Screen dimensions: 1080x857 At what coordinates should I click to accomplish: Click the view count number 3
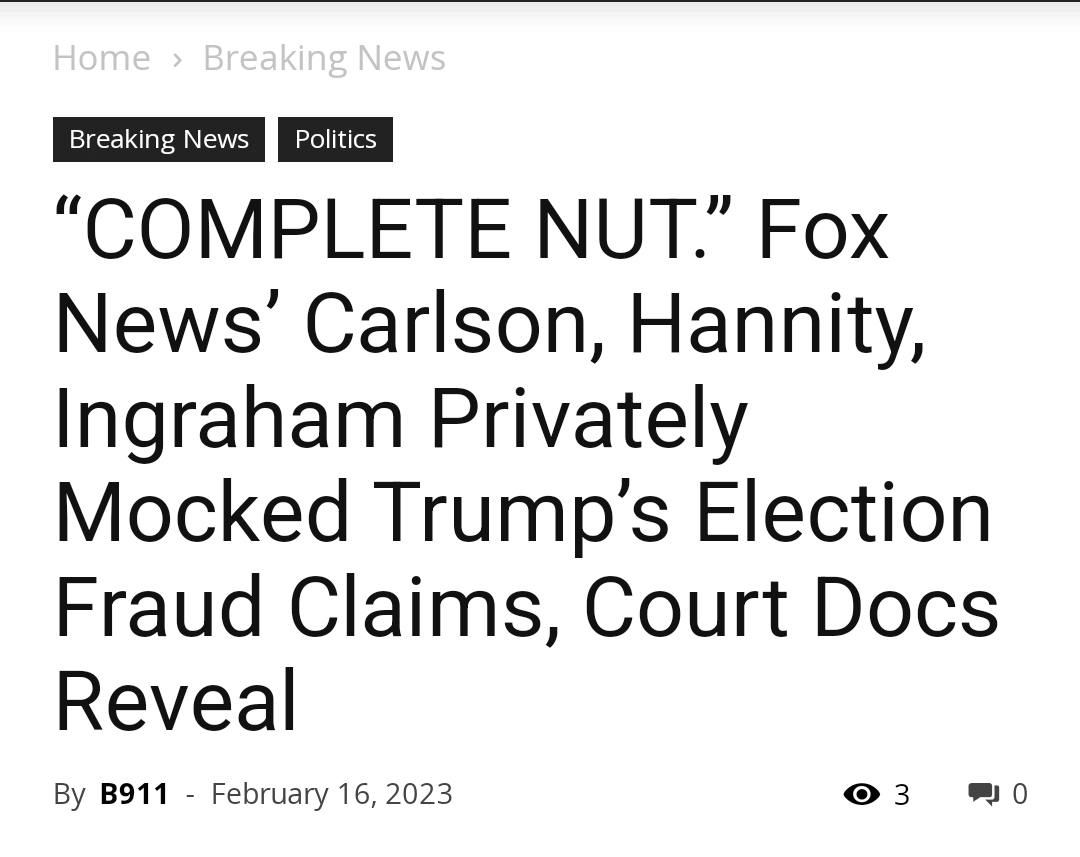point(902,795)
